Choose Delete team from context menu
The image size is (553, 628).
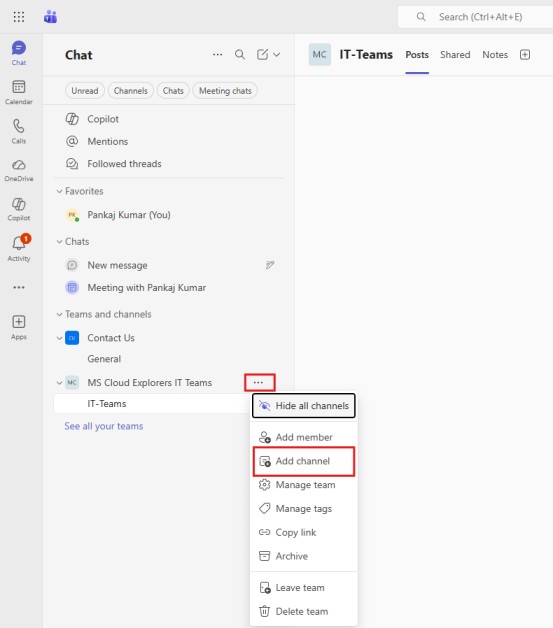pyautogui.click(x=304, y=612)
